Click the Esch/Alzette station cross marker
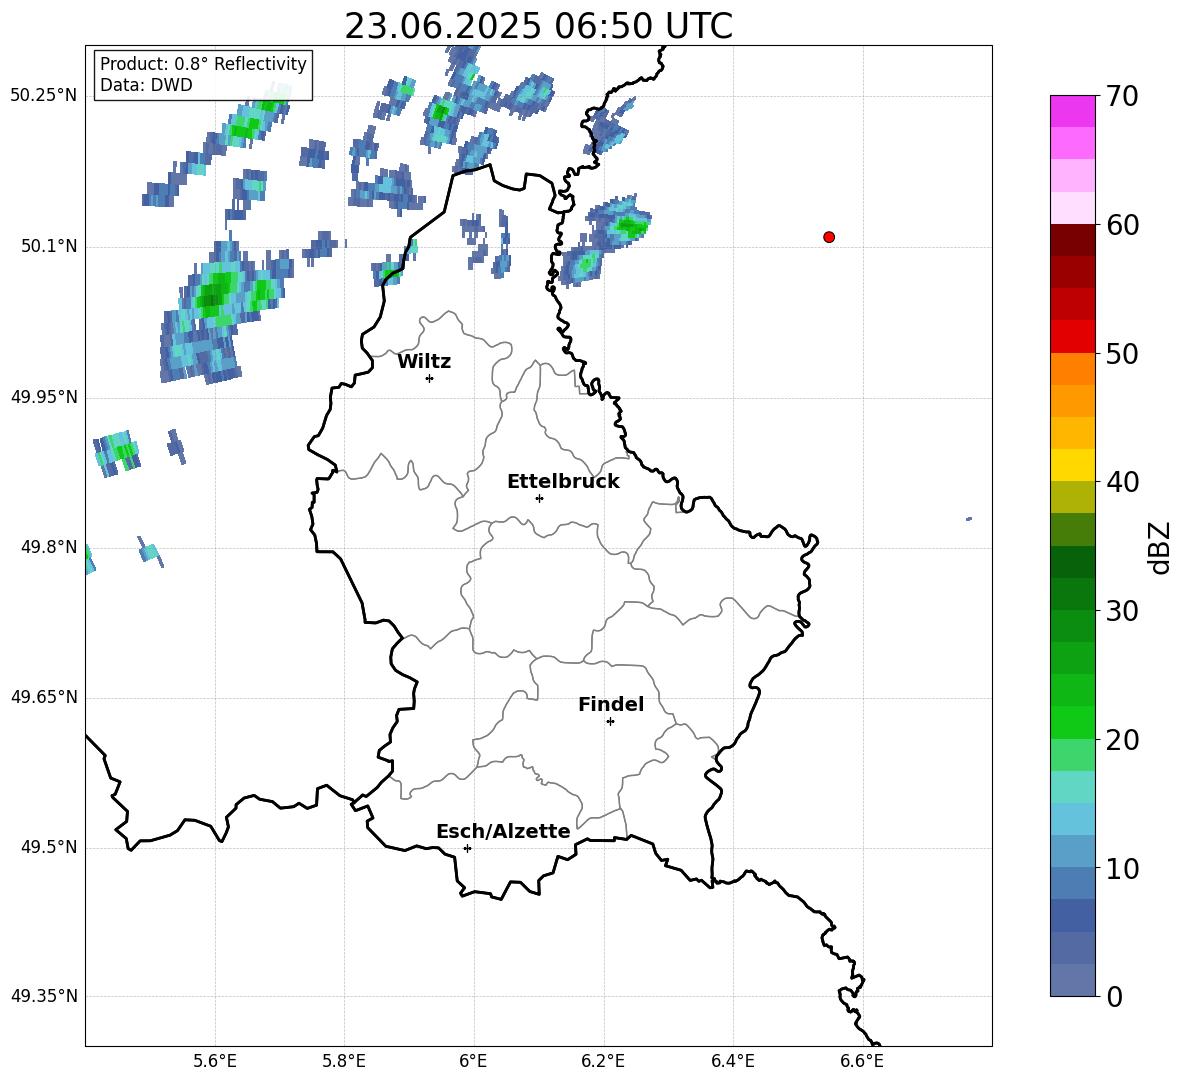Image resolution: width=1184 pixels, height=1081 pixels. 467,848
